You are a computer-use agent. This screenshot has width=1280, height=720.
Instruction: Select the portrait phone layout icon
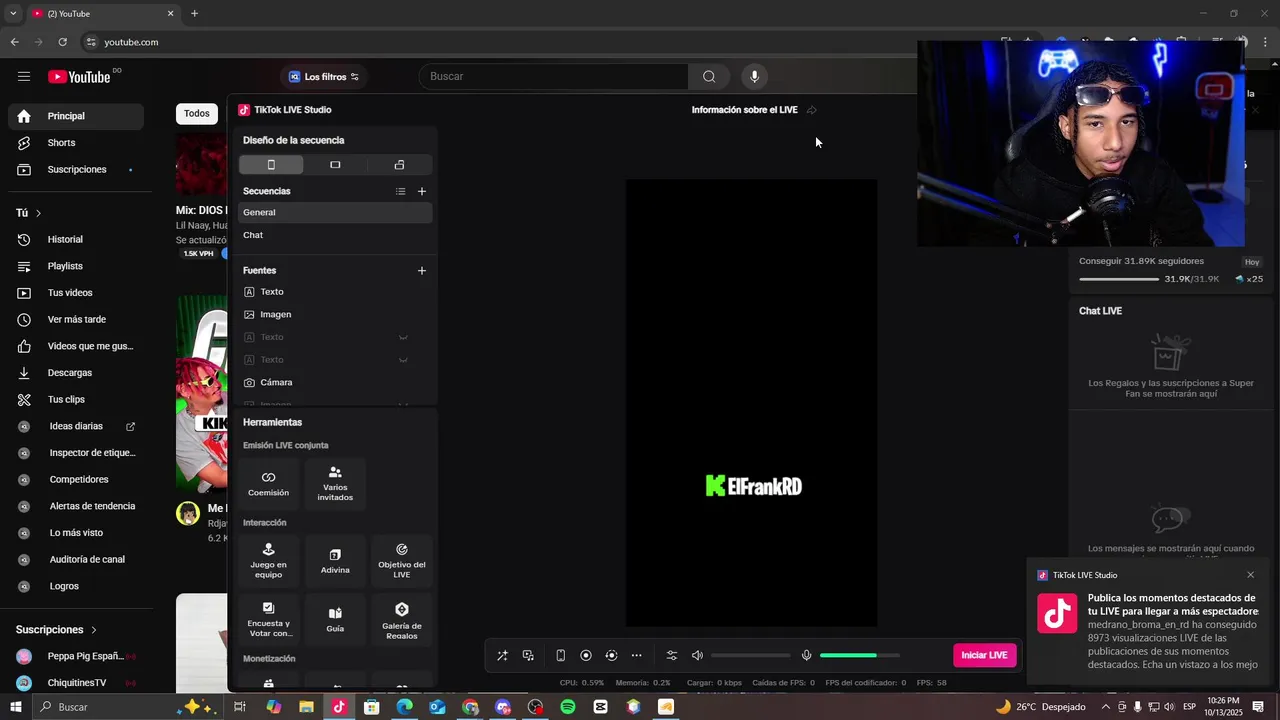tap(271, 165)
